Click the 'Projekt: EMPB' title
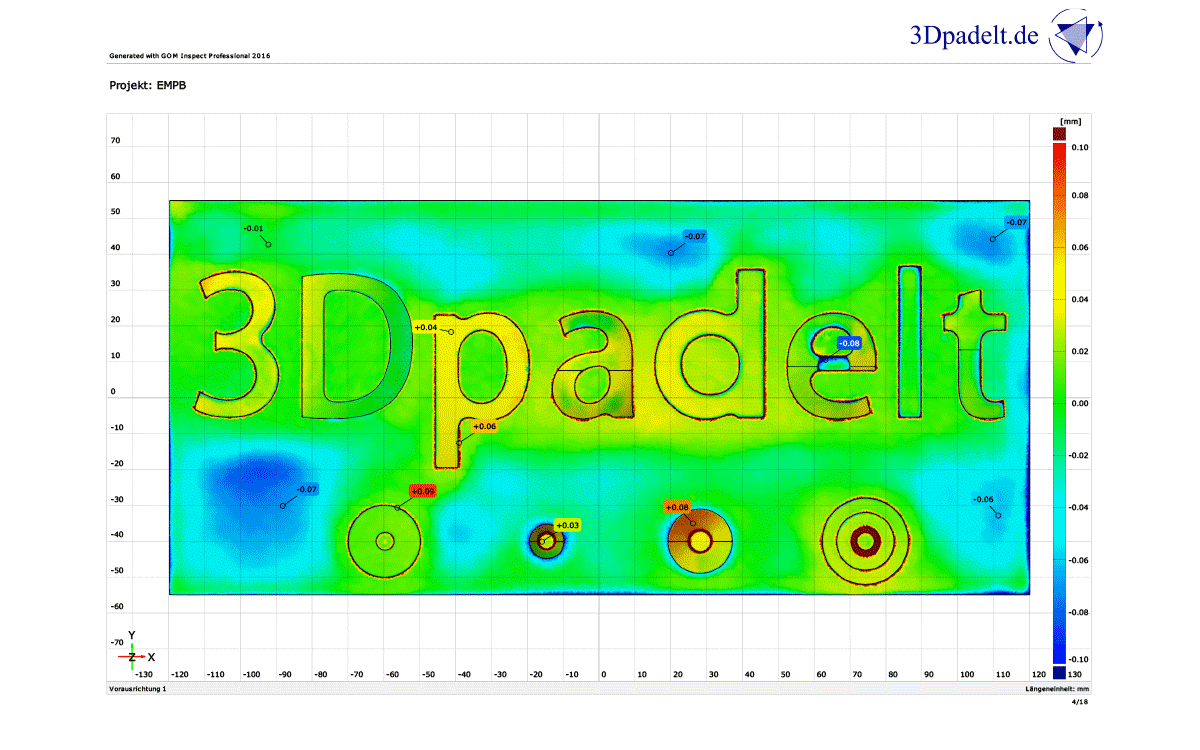The height and width of the screenshot is (750, 1200). click(148, 86)
